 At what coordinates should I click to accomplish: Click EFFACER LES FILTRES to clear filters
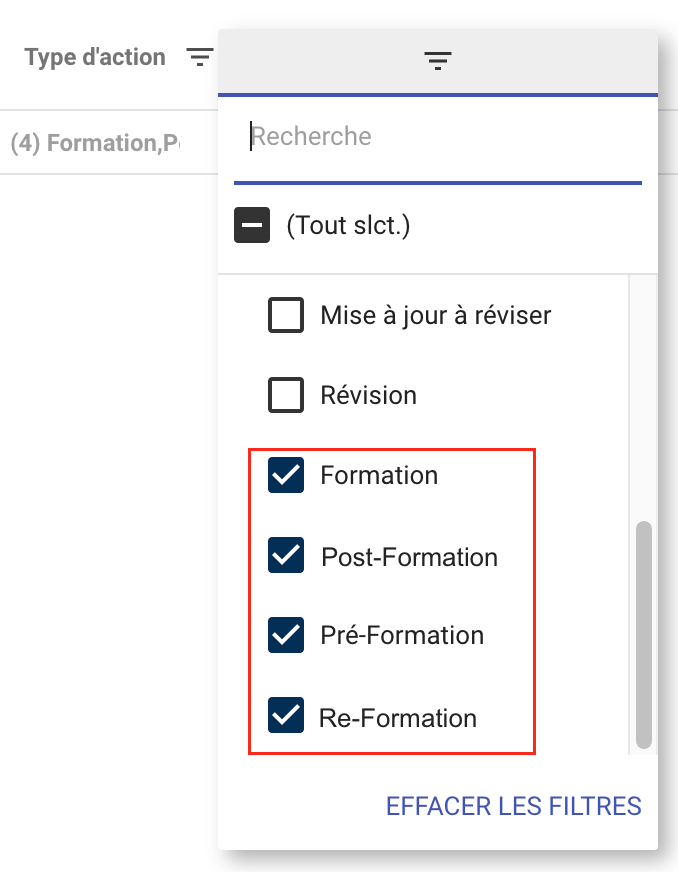click(x=513, y=806)
